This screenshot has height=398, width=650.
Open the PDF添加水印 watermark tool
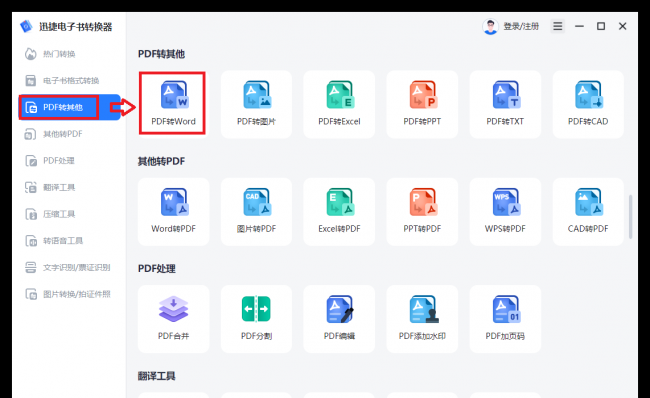pos(422,319)
